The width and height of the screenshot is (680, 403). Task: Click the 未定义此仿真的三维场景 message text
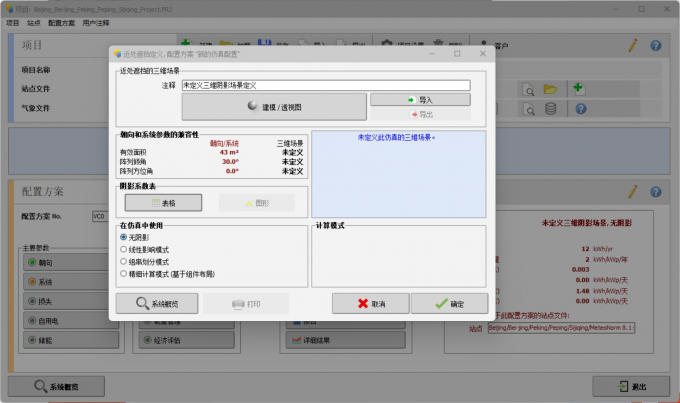tap(396, 138)
